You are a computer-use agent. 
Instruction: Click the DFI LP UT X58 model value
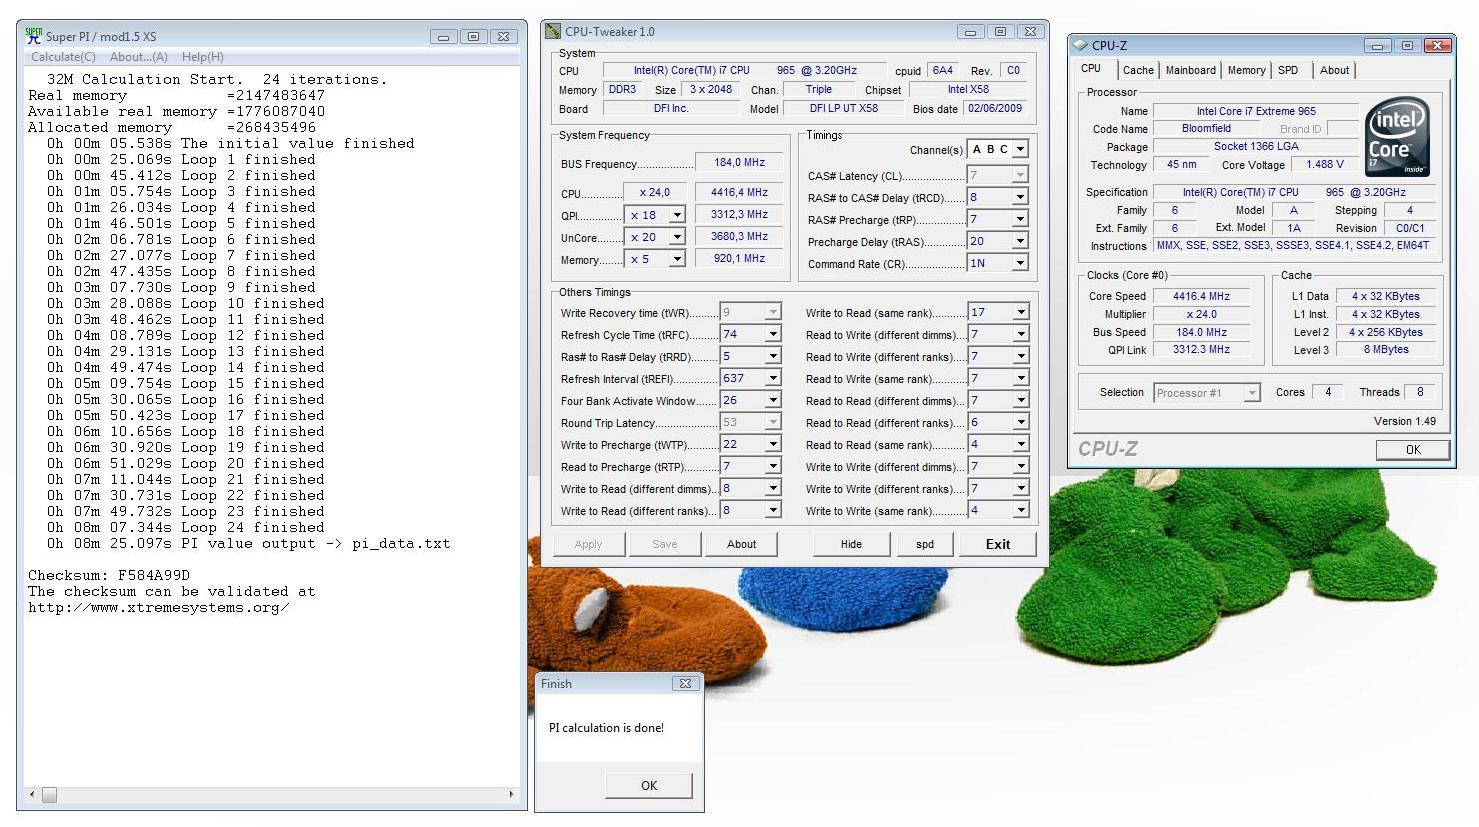843,108
